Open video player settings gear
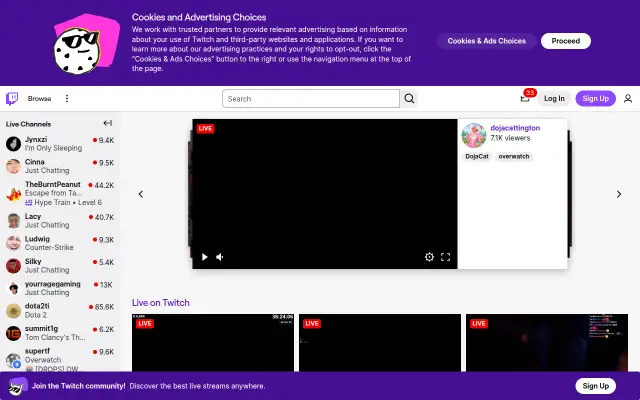Viewport: 640px width, 400px height. click(429, 257)
